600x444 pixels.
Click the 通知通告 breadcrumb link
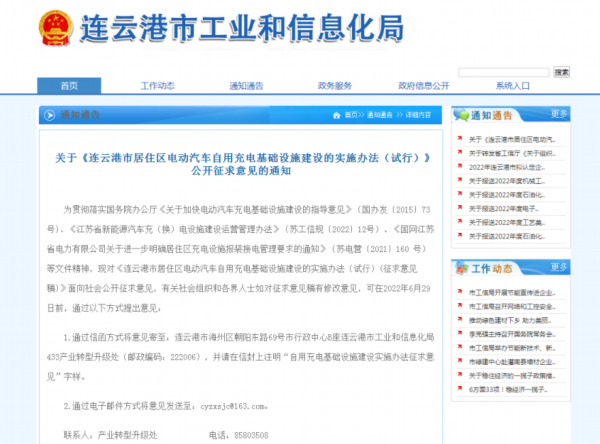[x=380, y=115]
